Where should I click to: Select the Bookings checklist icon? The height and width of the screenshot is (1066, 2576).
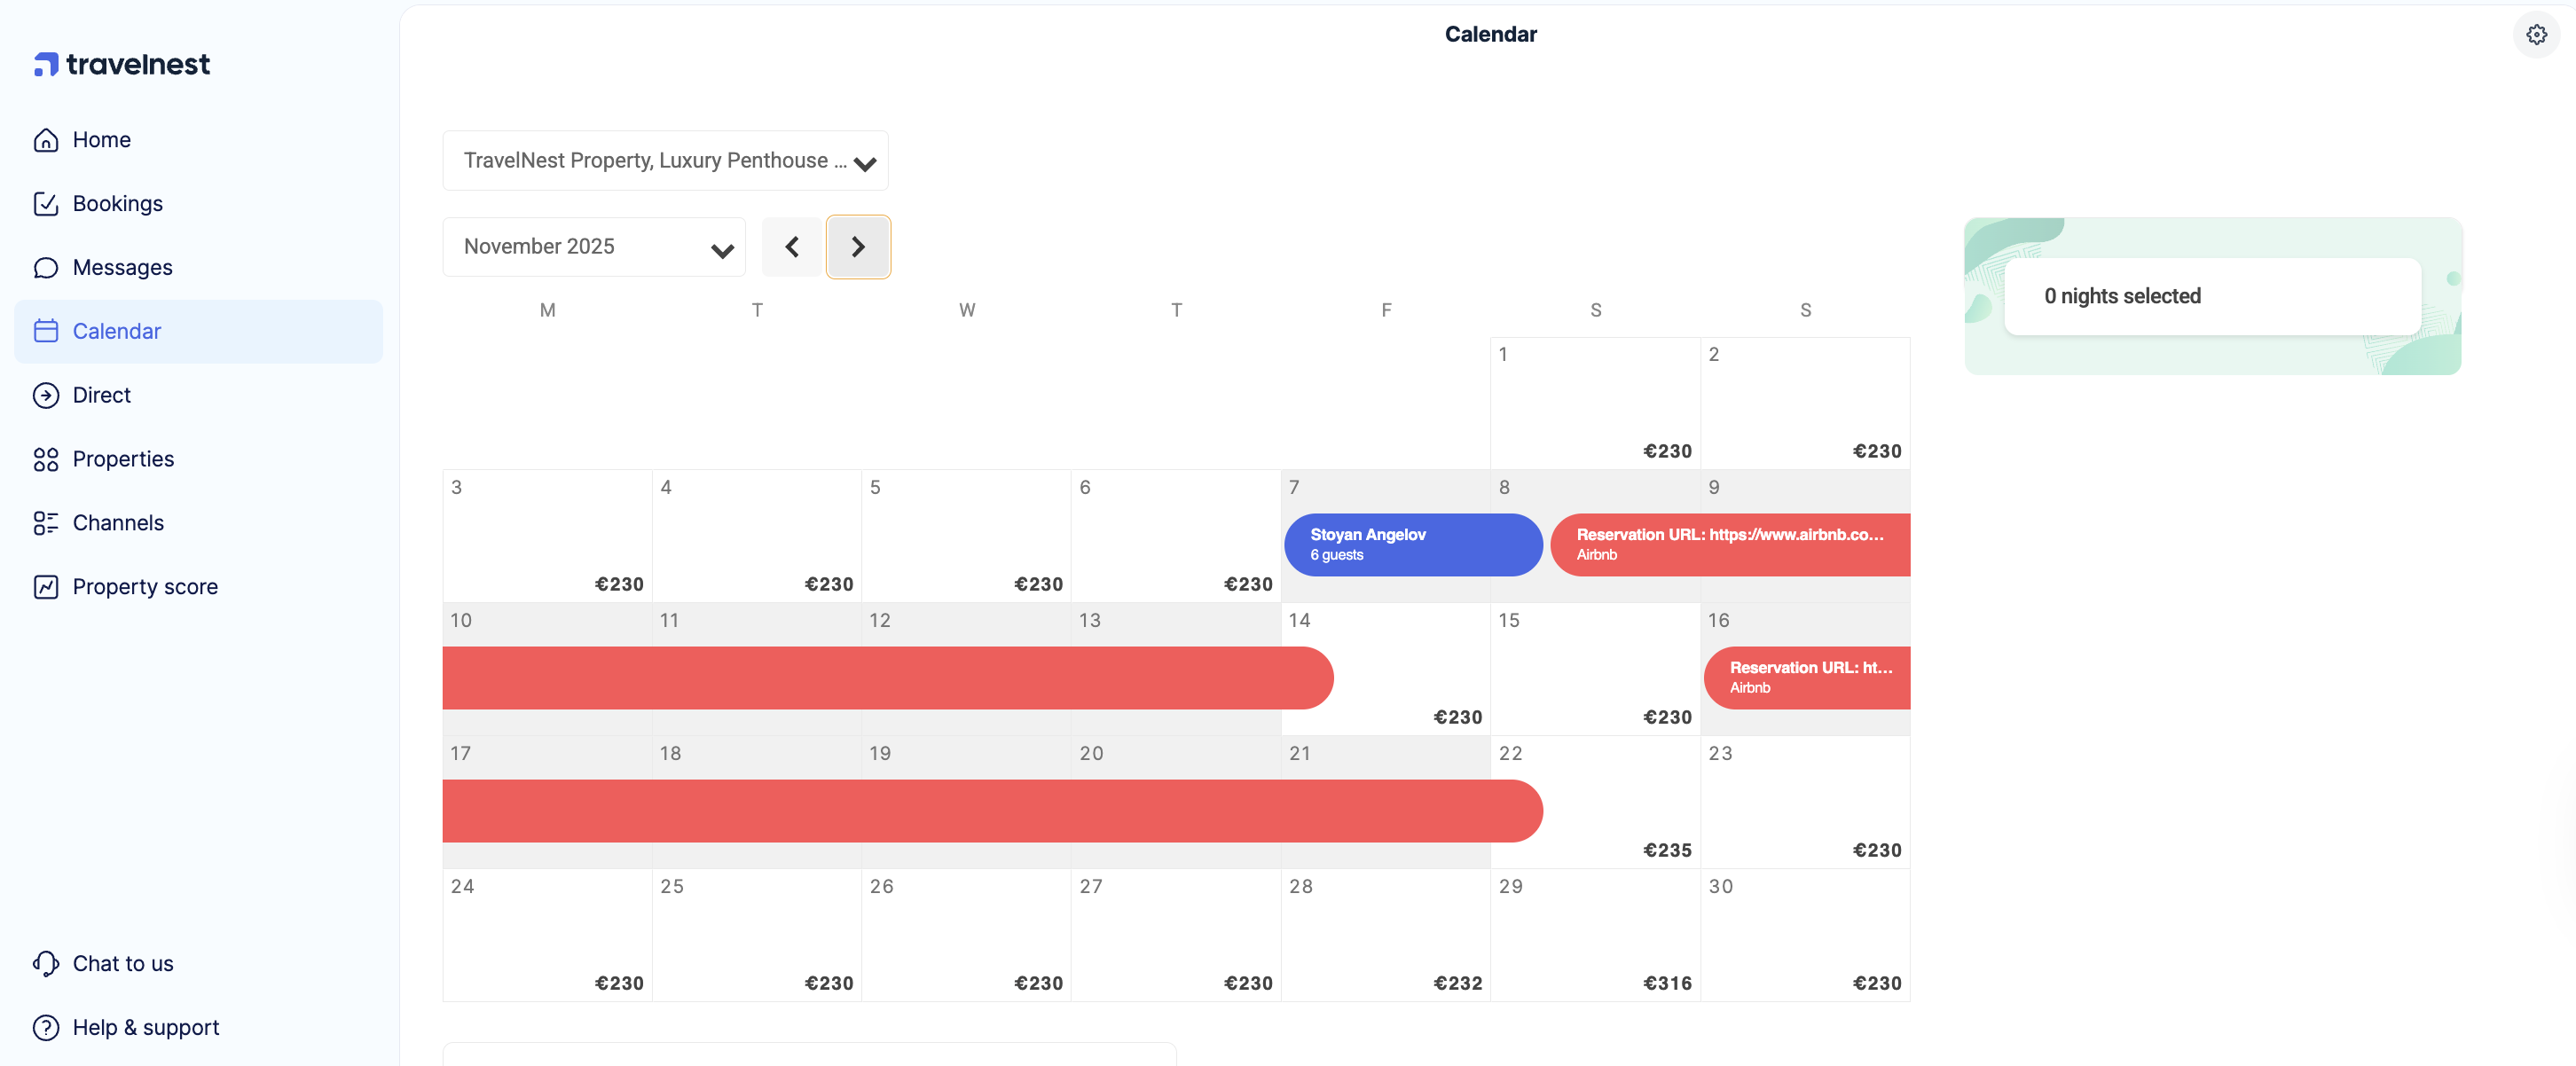click(x=46, y=203)
